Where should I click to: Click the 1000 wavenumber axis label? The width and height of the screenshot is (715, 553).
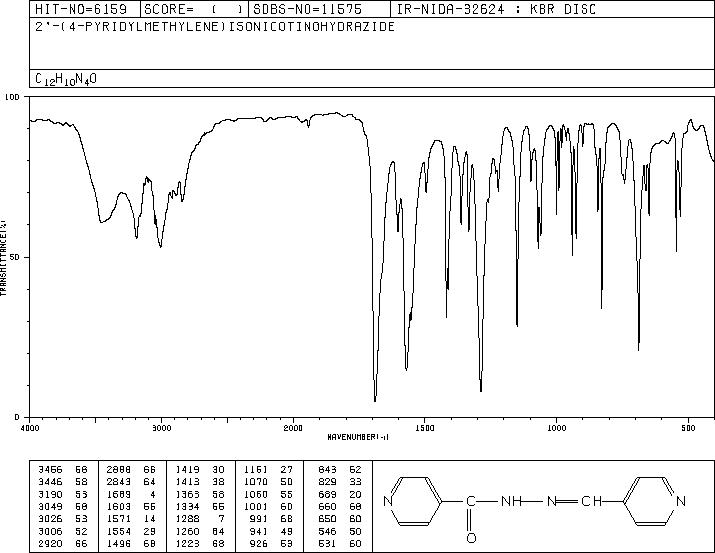pos(556,427)
